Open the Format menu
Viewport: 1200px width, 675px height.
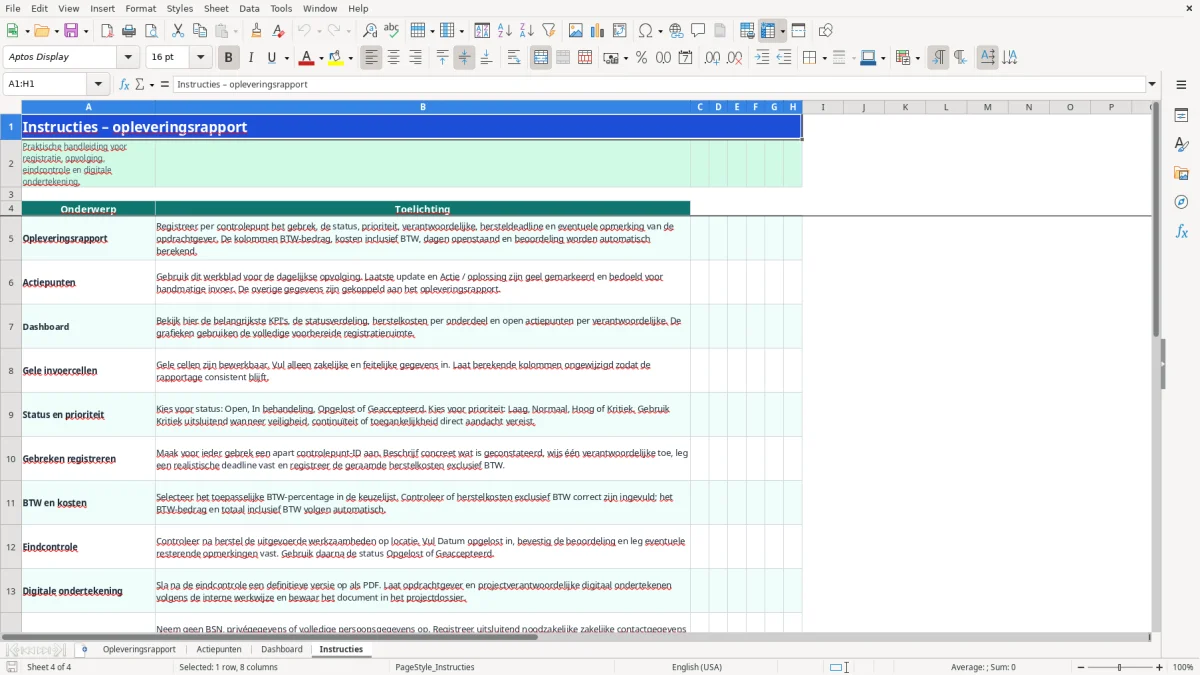tap(141, 8)
